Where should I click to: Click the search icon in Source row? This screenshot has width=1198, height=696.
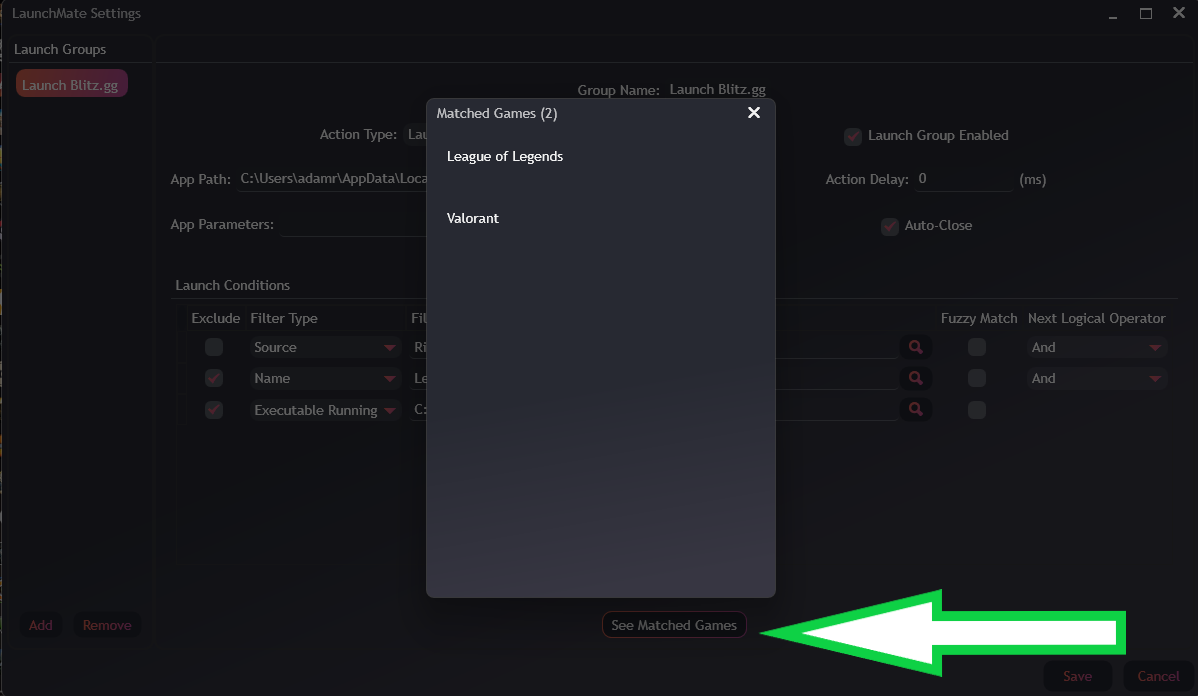click(x=915, y=348)
